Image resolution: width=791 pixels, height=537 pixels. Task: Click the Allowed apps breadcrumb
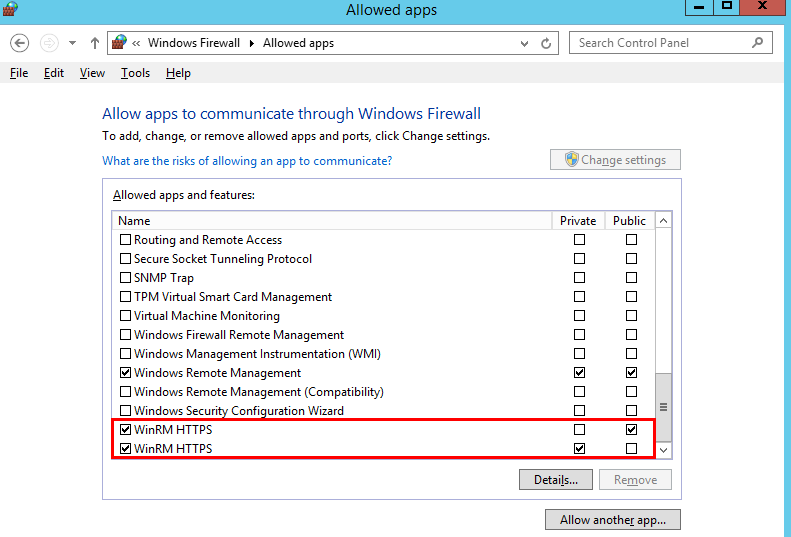click(x=298, y=43)
